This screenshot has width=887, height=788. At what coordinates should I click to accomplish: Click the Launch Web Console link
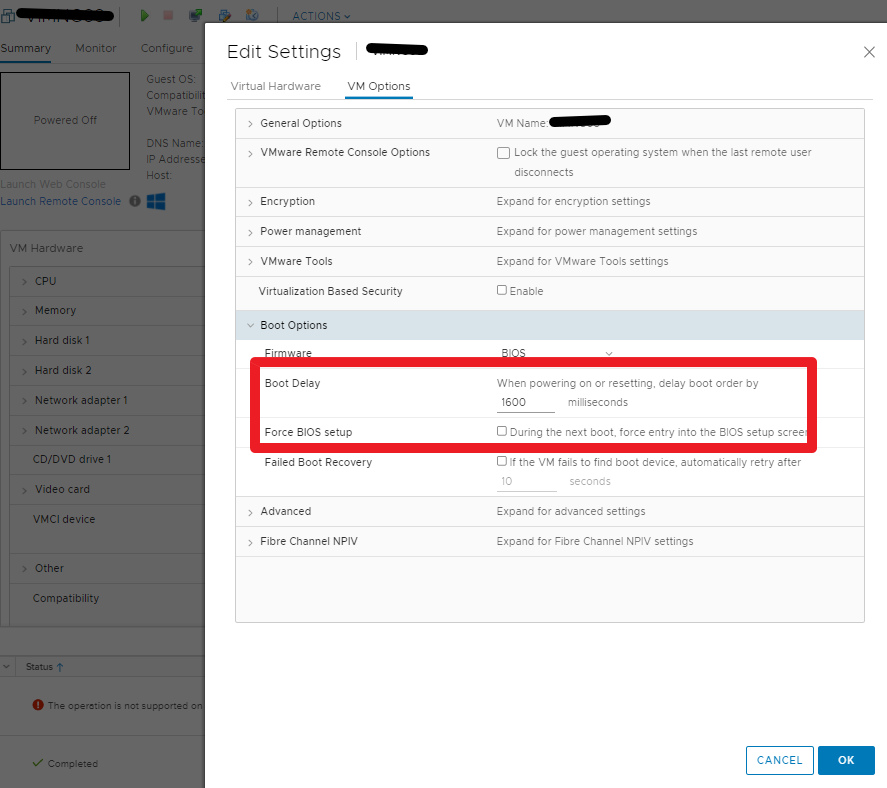(x=53, y=184)
